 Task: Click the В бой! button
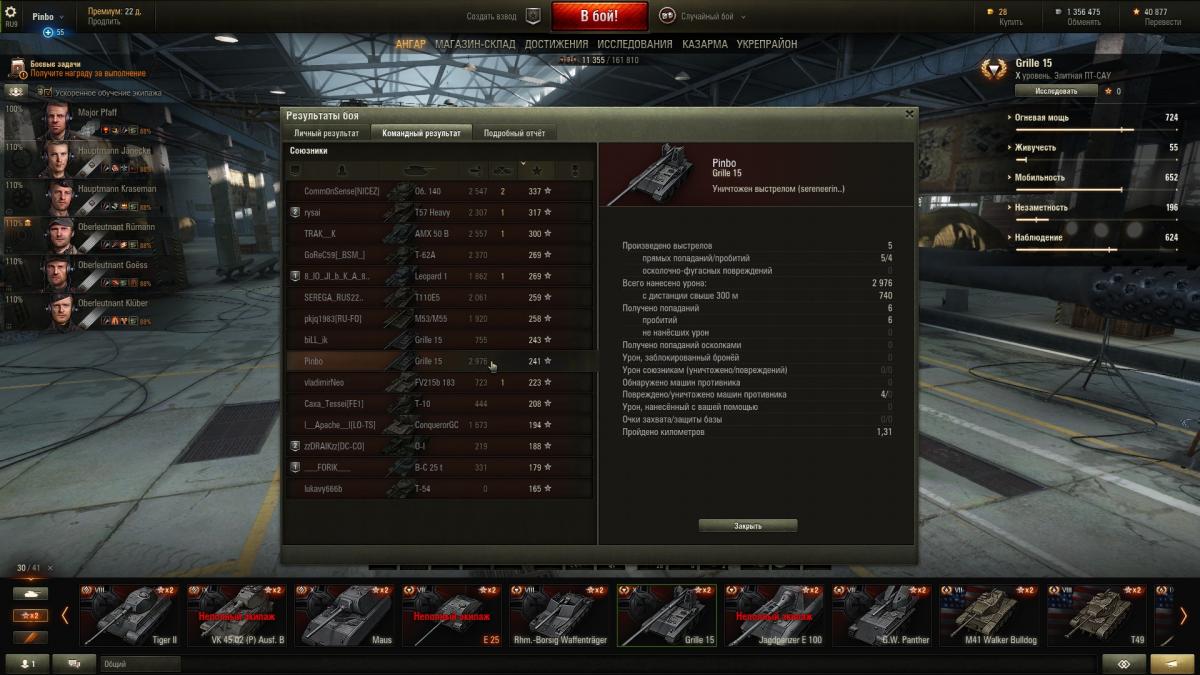tap(599, 16)
